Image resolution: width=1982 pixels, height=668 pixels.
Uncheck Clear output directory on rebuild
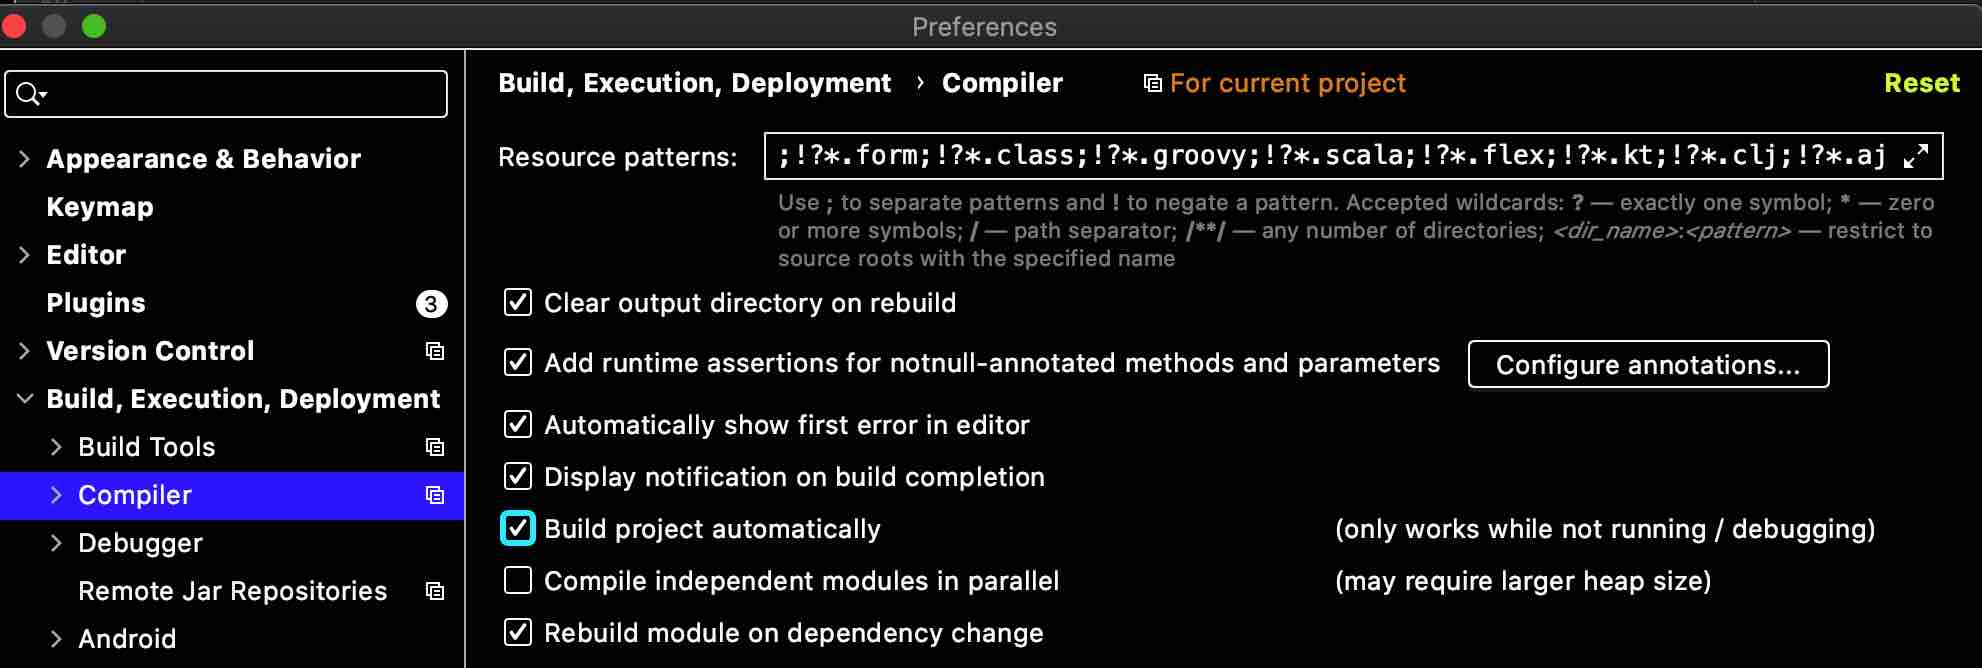(x=518, y=302)
